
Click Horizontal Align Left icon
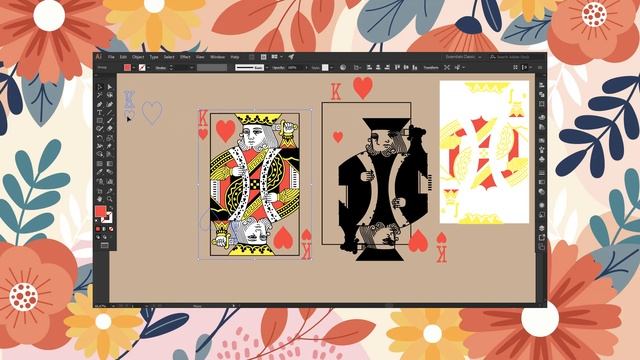[369, 67]
